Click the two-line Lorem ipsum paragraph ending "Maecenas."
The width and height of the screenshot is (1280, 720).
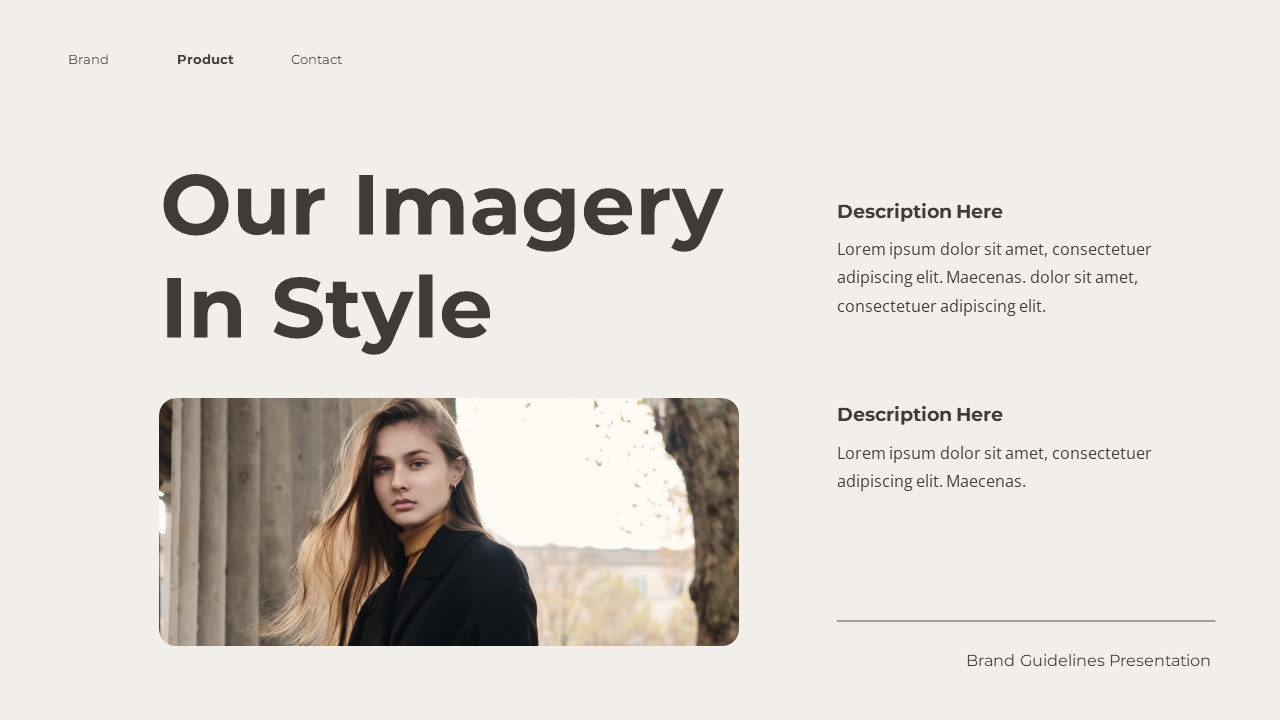click(x=994, y=467)
